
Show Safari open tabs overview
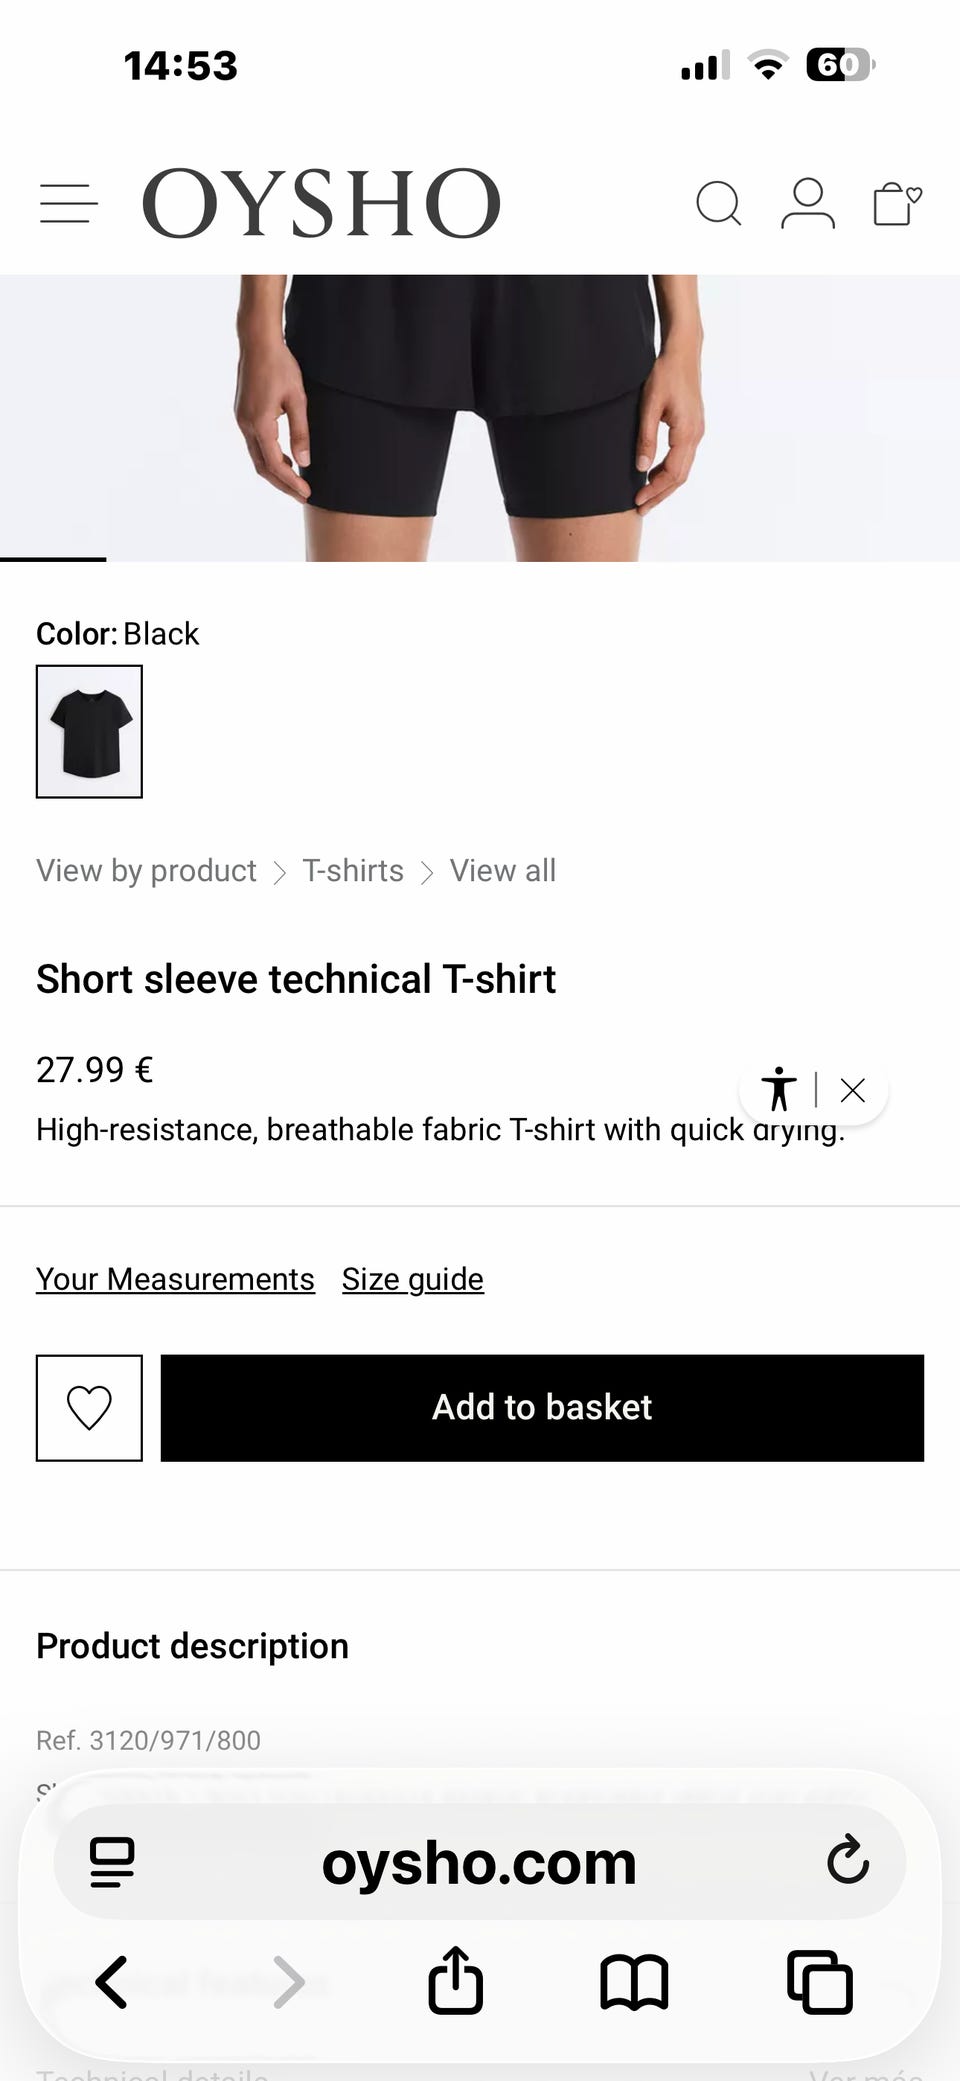(820, 1981)
